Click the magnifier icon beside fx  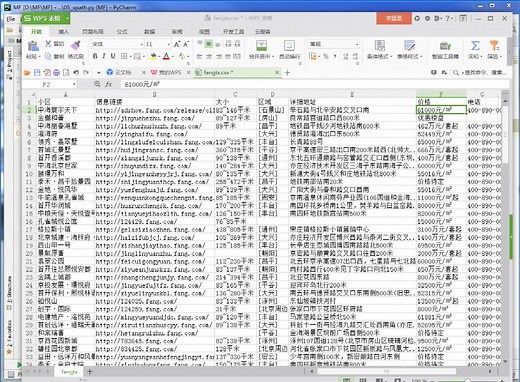[97, 84]
